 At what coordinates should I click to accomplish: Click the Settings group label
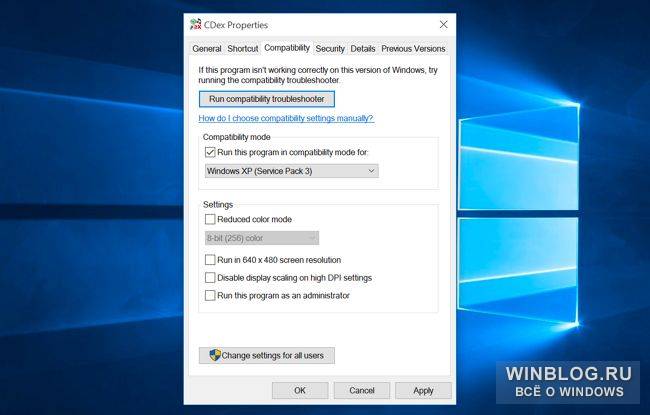pos(218,204)
